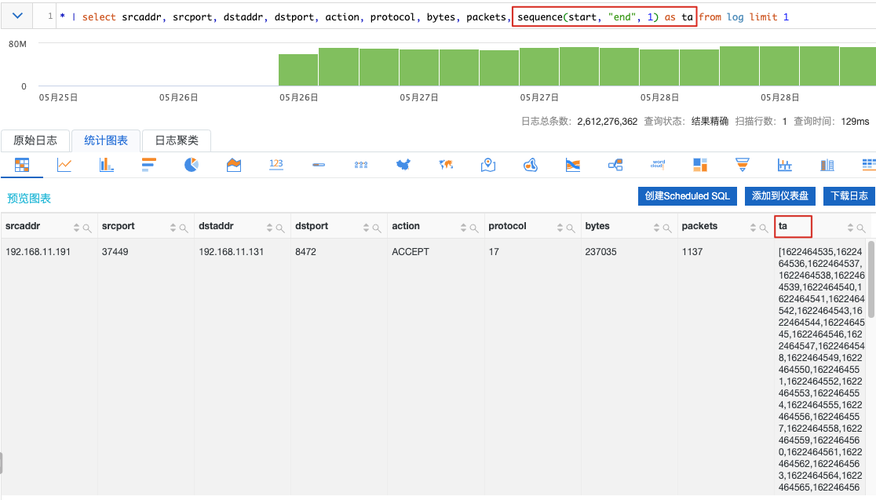Sort the bytes column

(656, 228)
